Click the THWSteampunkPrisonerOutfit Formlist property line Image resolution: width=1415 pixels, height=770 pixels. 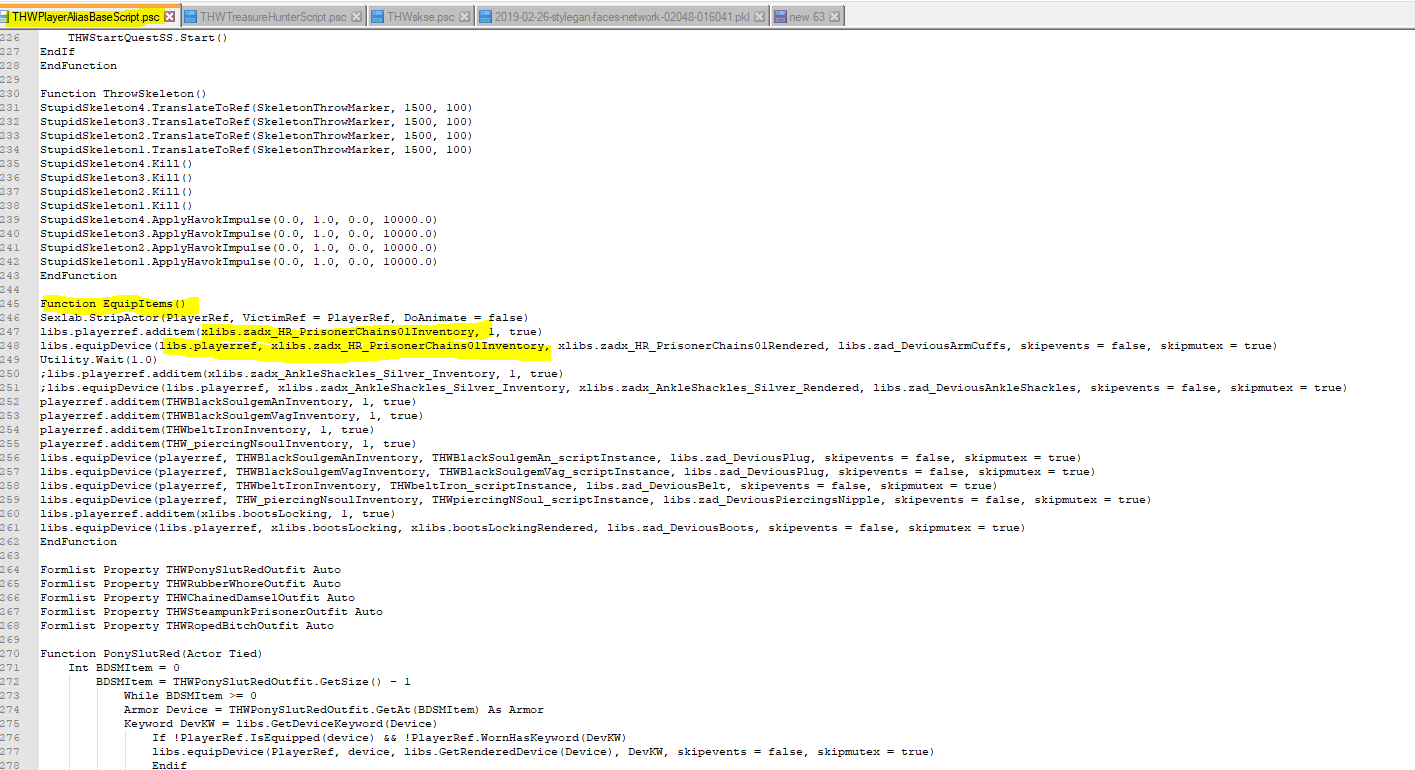point(211,611)
